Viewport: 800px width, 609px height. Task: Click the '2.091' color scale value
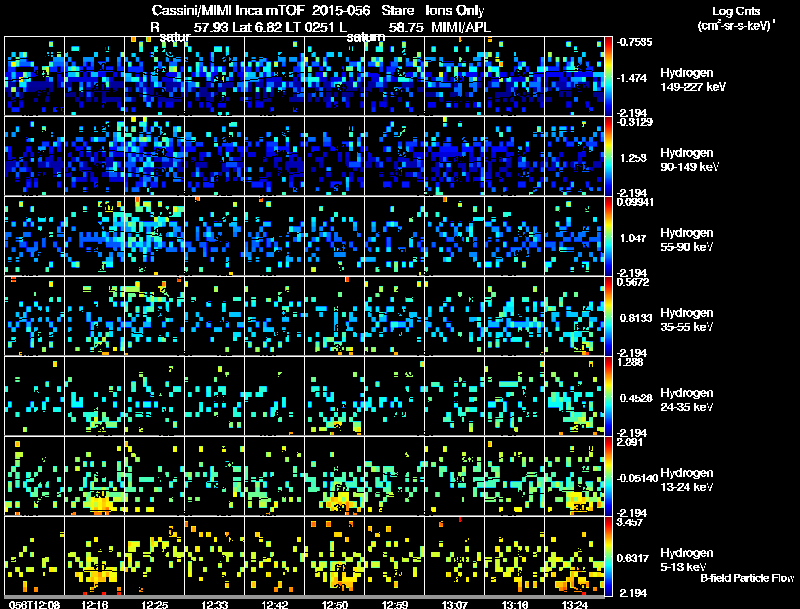(x=630, y=442)
